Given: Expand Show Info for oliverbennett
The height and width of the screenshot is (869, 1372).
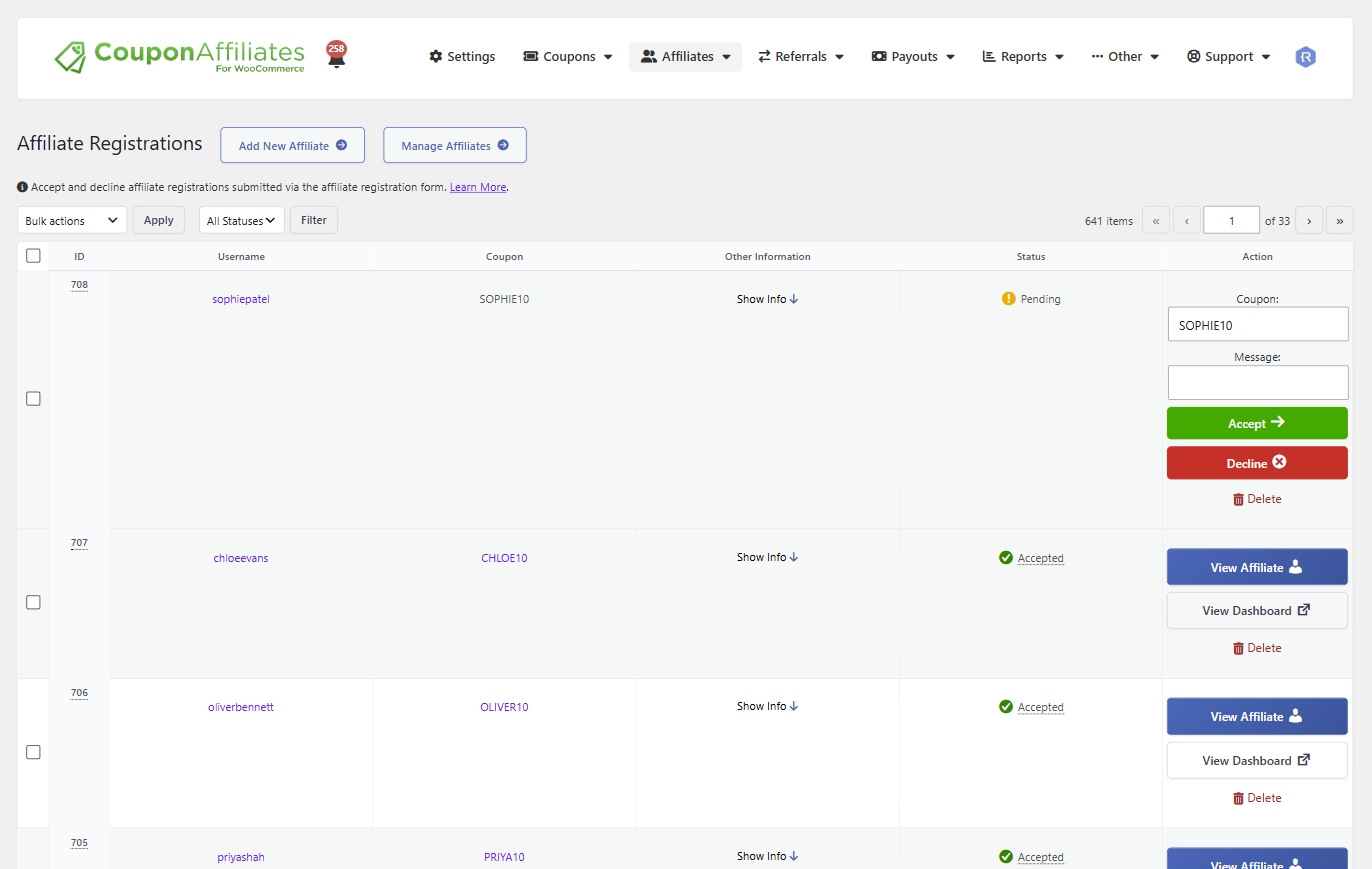Looking at the screenshot, I should pos(767,706).
